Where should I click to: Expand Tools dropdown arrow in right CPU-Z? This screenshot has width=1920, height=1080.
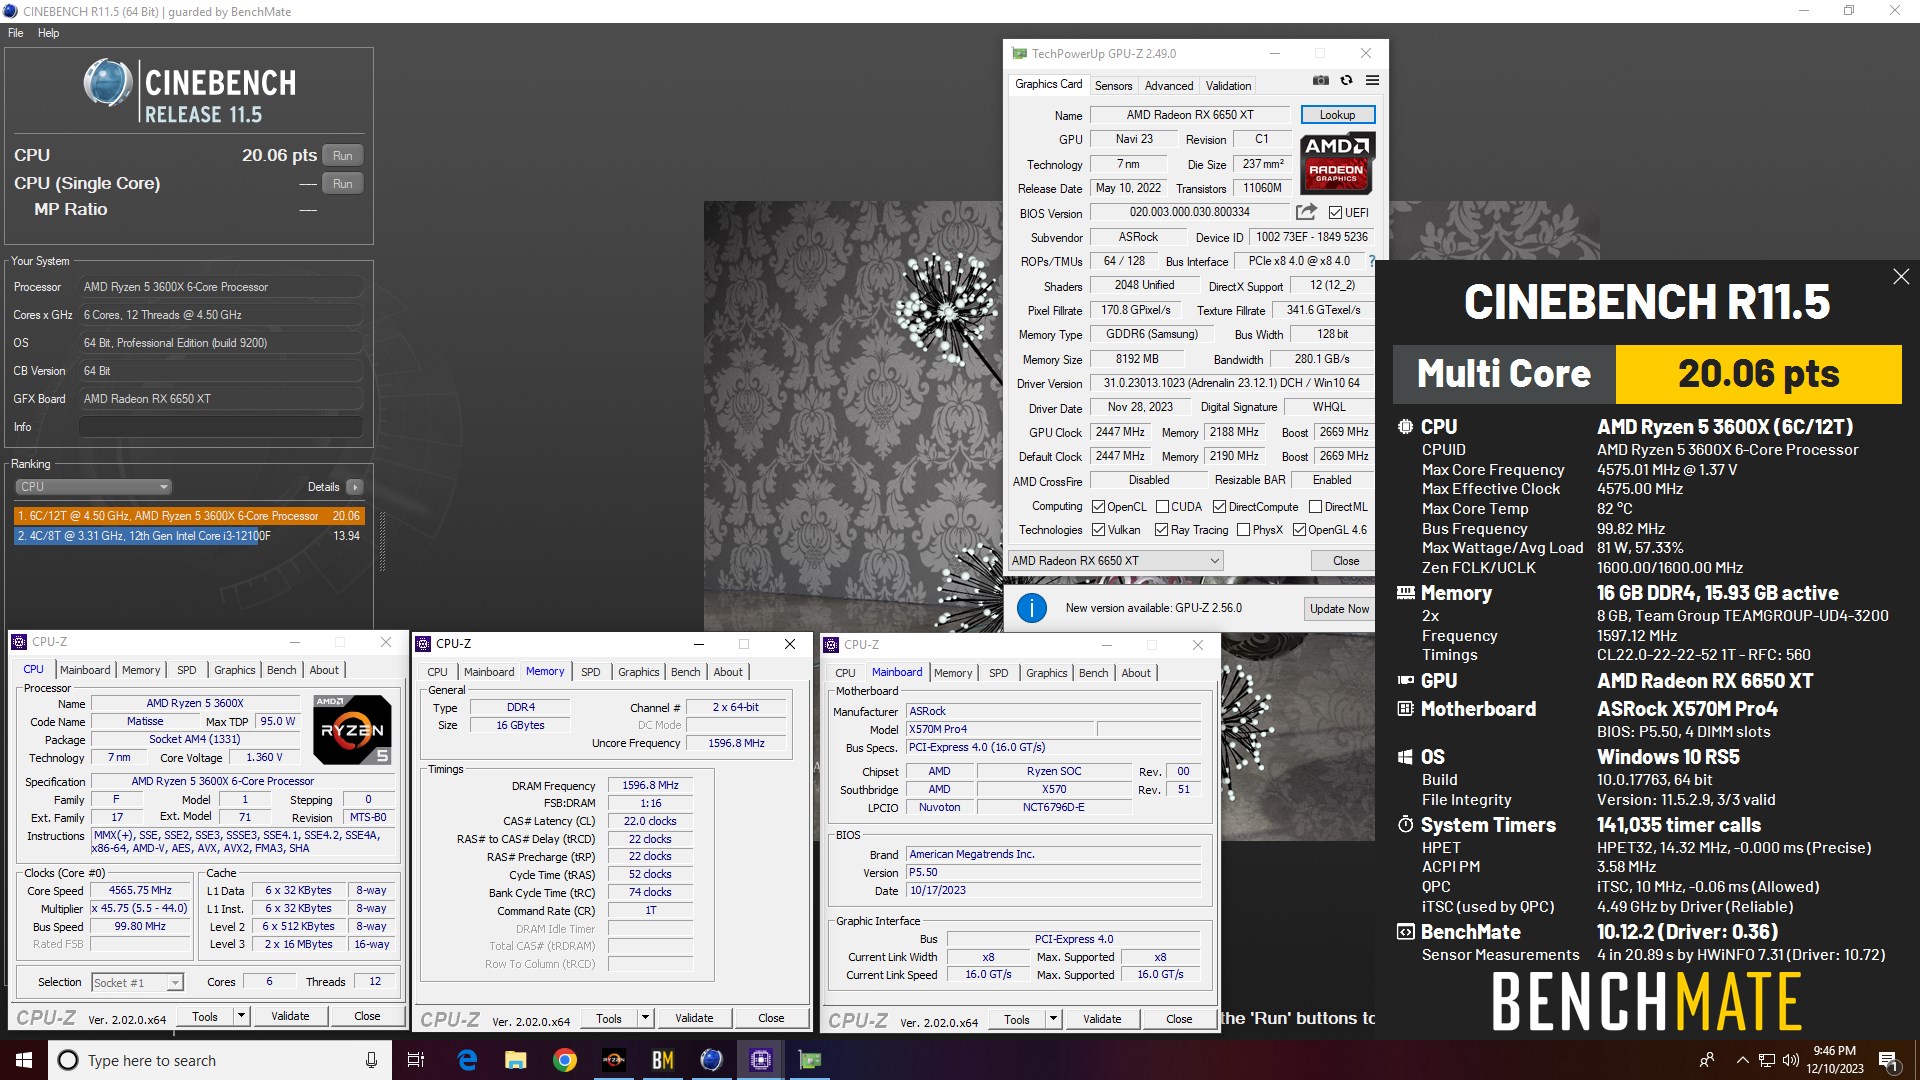[x=1053, y=1019]
